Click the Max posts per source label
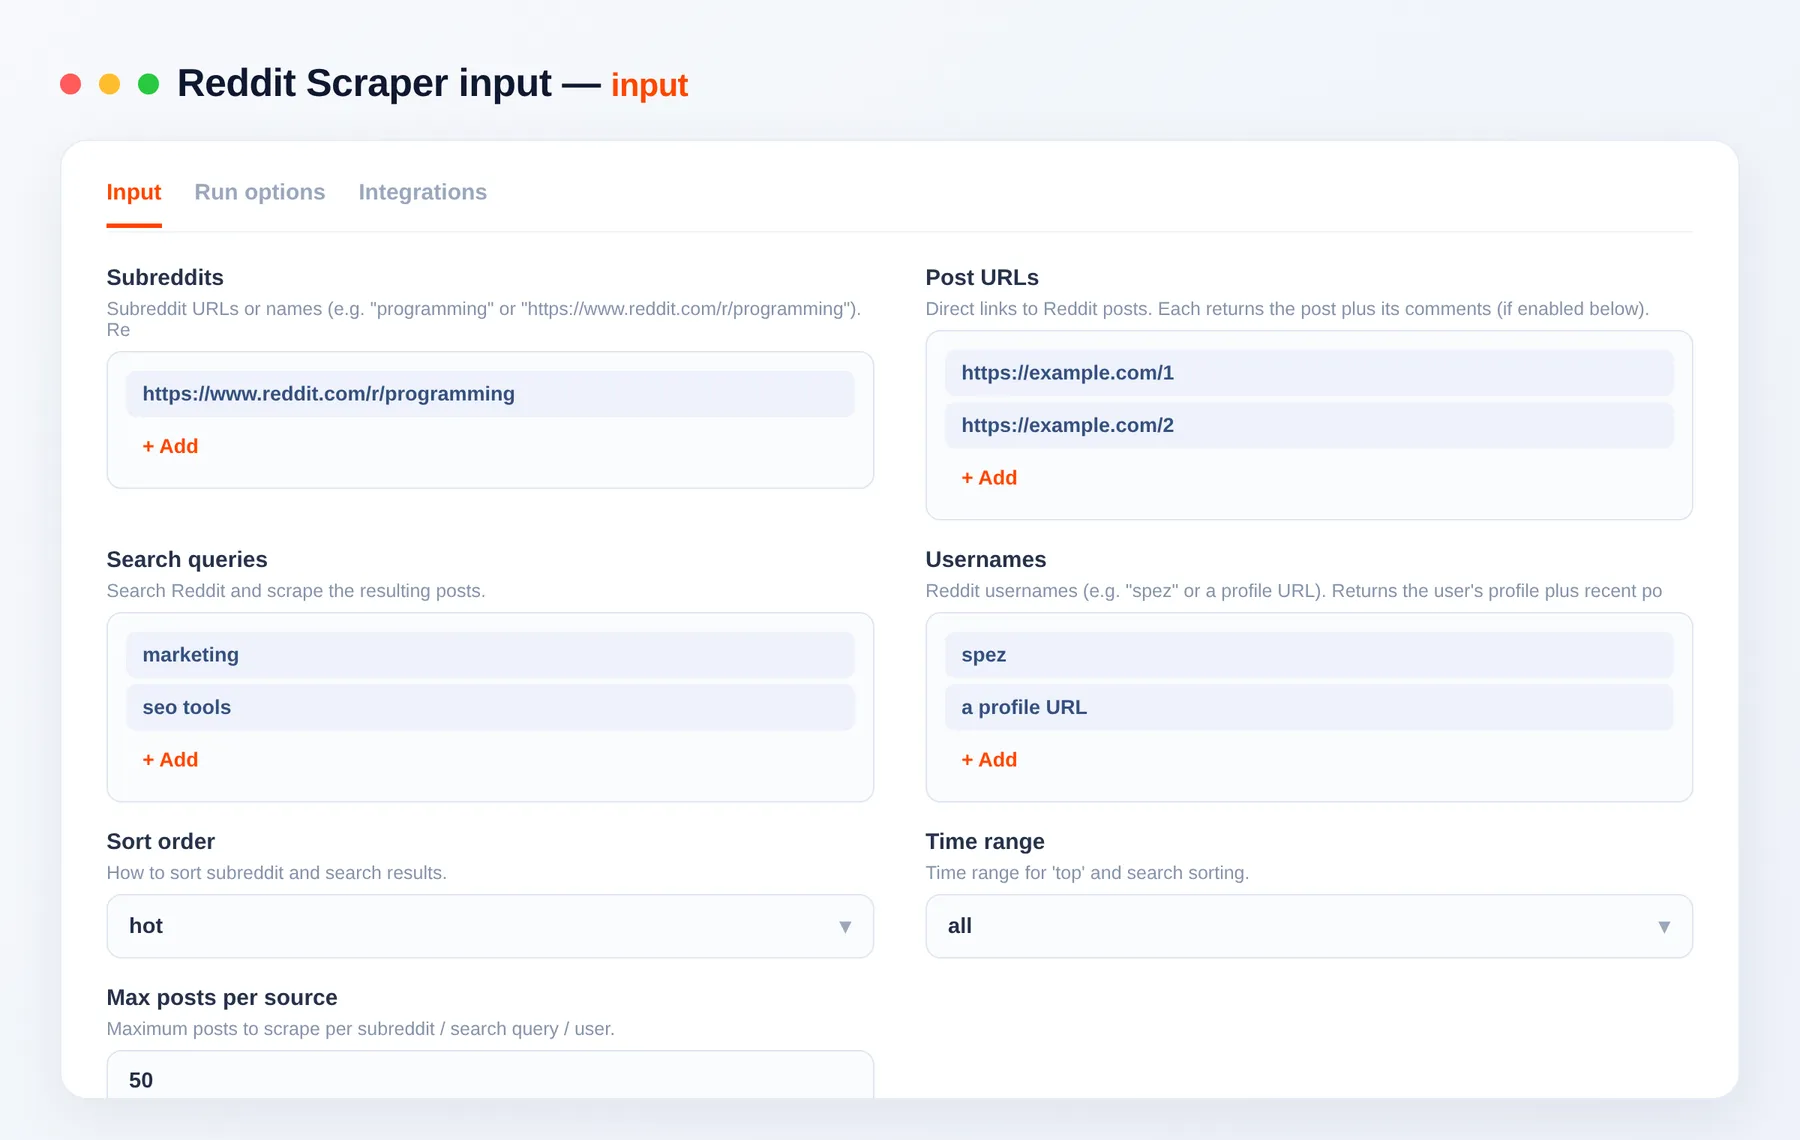Screen dimensions: 1800x1140 click(222, 998)
